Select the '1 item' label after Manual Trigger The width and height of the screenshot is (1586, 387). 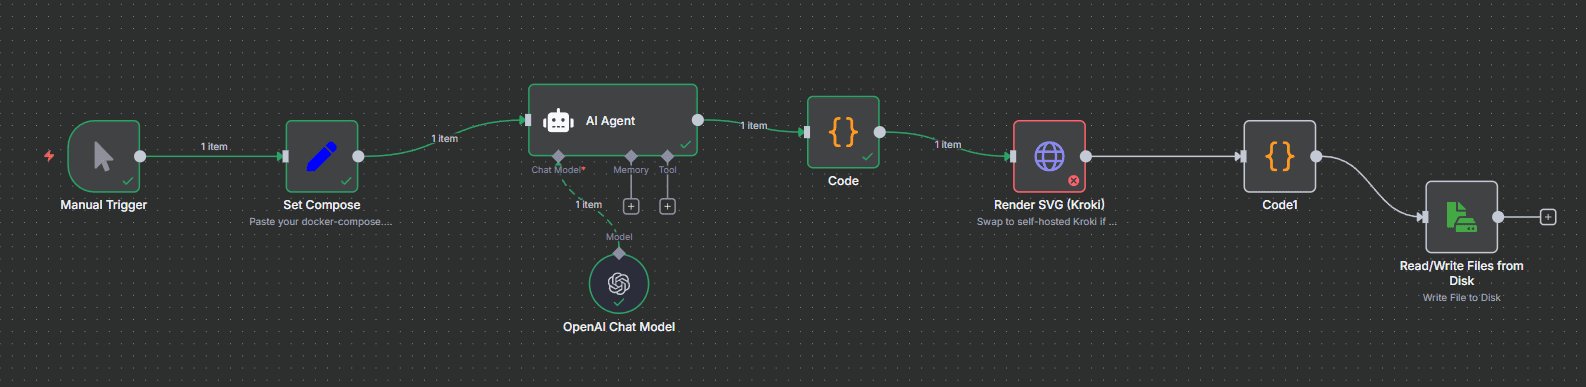coord(214,147)
